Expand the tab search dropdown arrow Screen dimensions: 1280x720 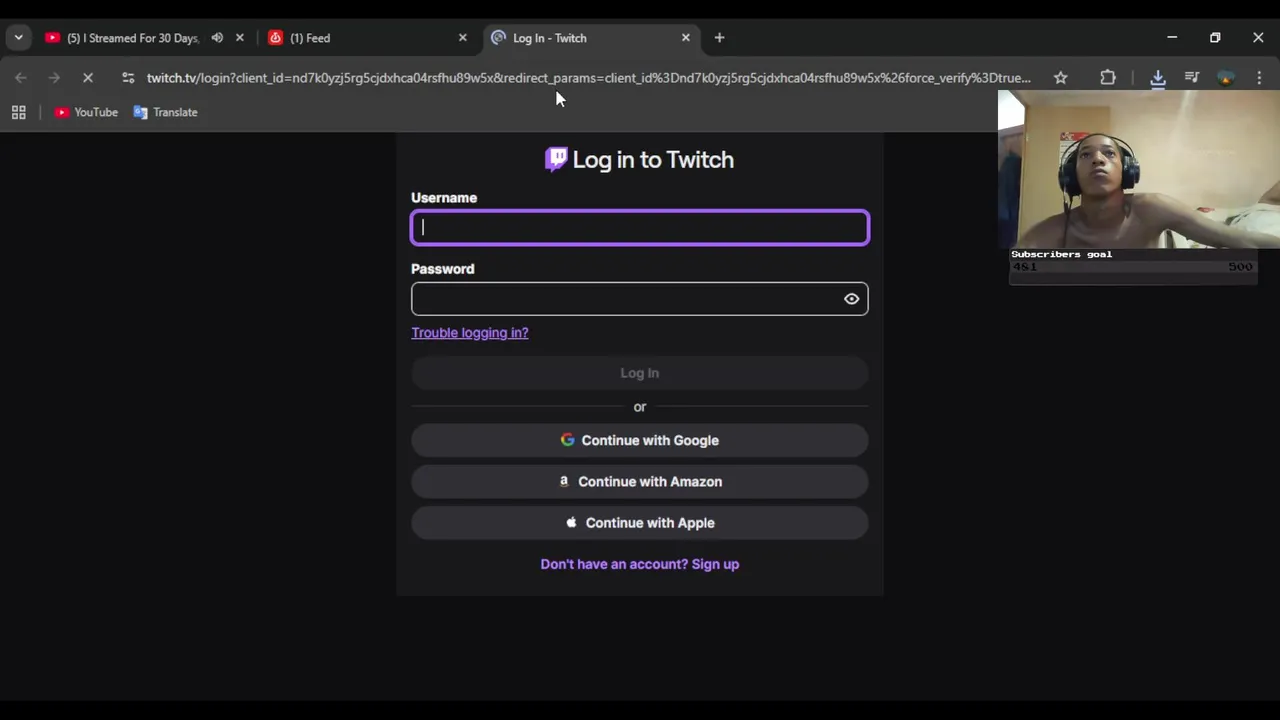[18, 38]
